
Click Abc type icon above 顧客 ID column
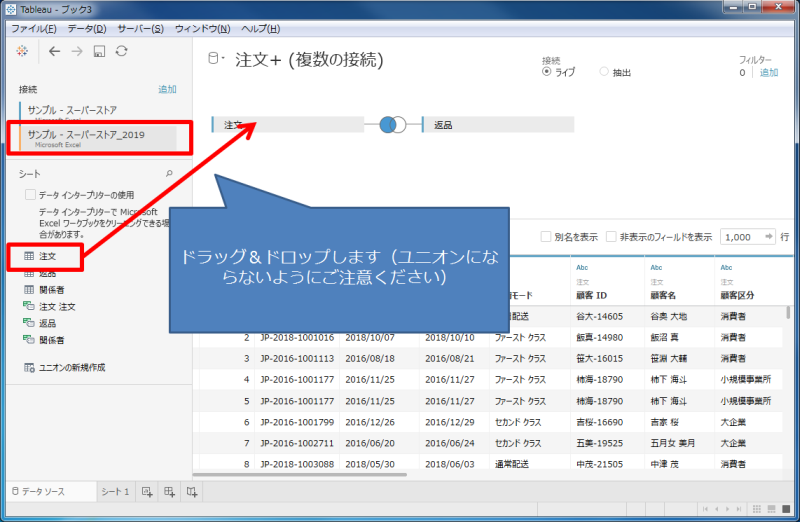click(x=582, y=267)
